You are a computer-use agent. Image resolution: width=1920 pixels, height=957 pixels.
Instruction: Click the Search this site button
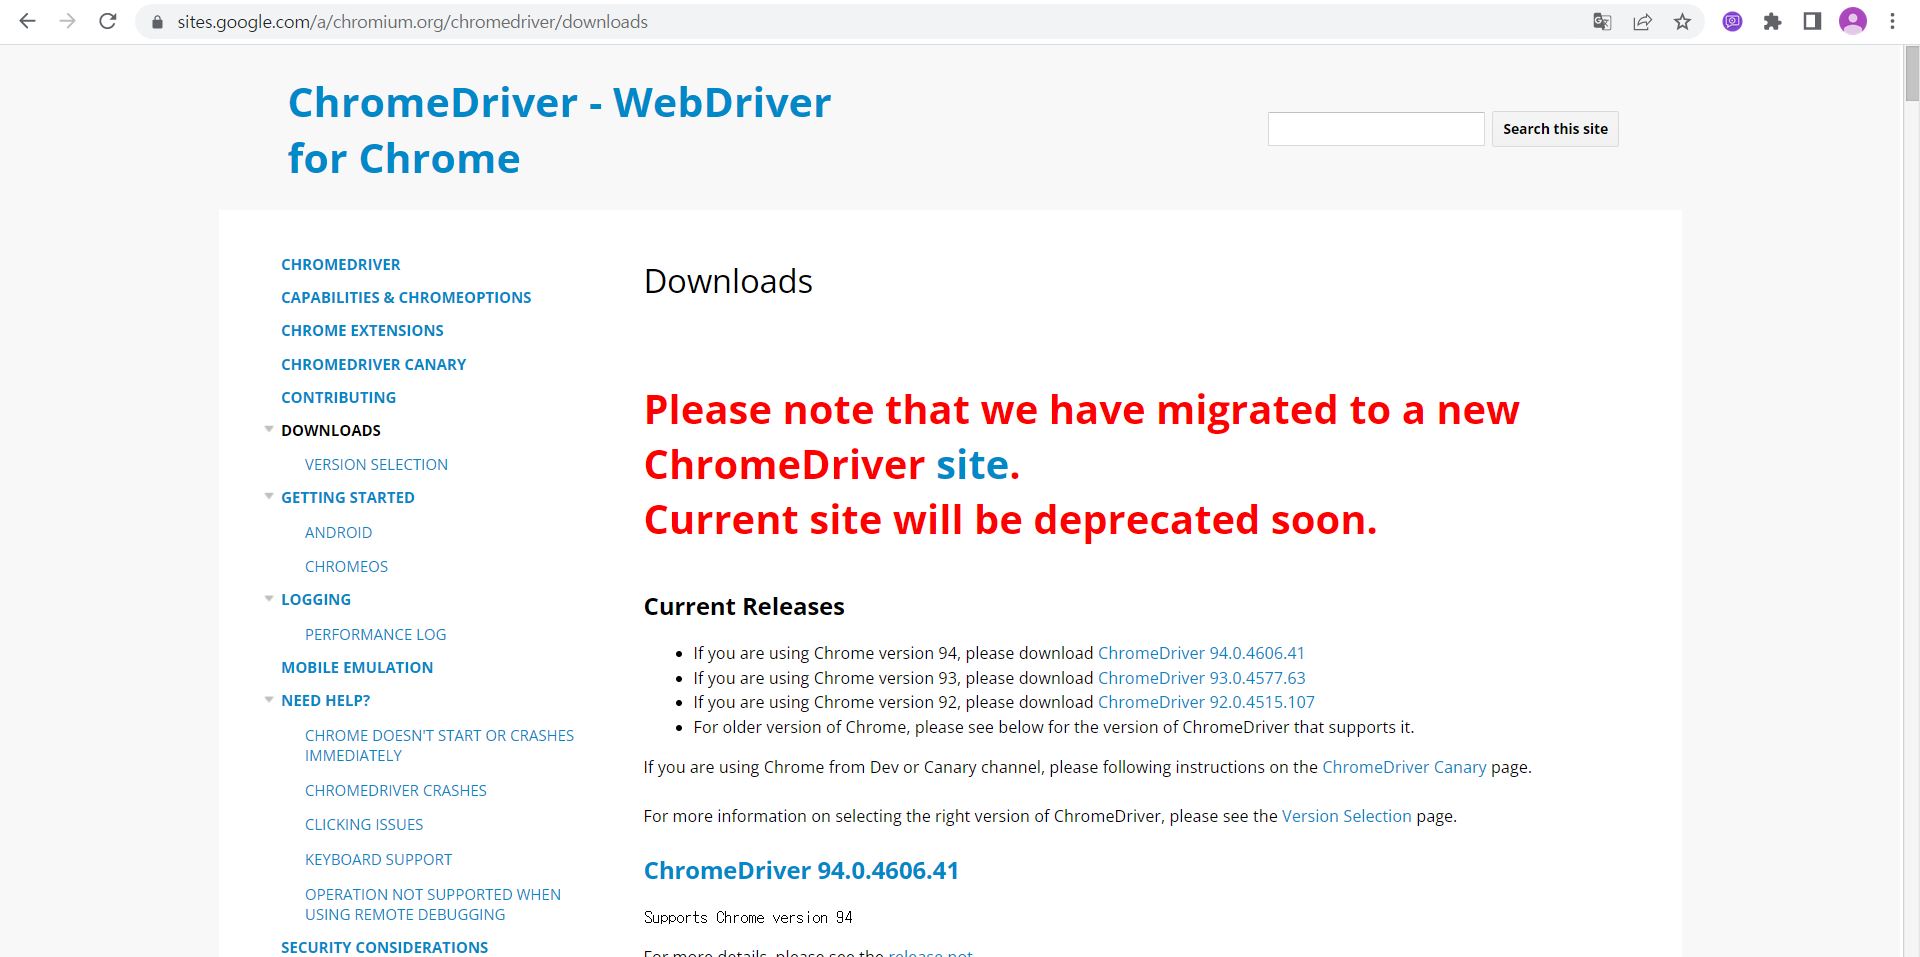1555,129
